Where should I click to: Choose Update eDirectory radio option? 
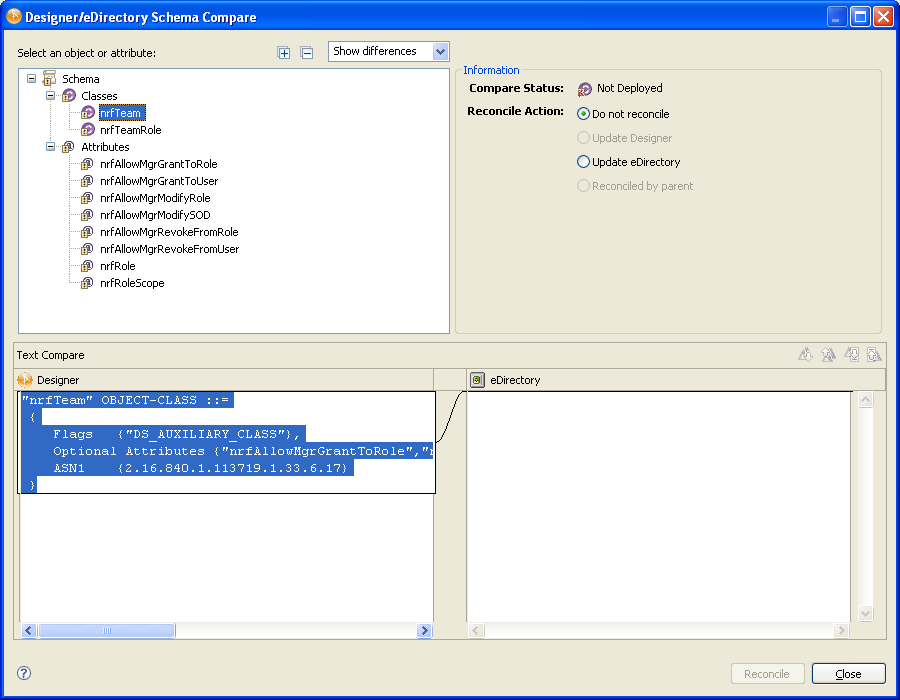click(629, 162)
